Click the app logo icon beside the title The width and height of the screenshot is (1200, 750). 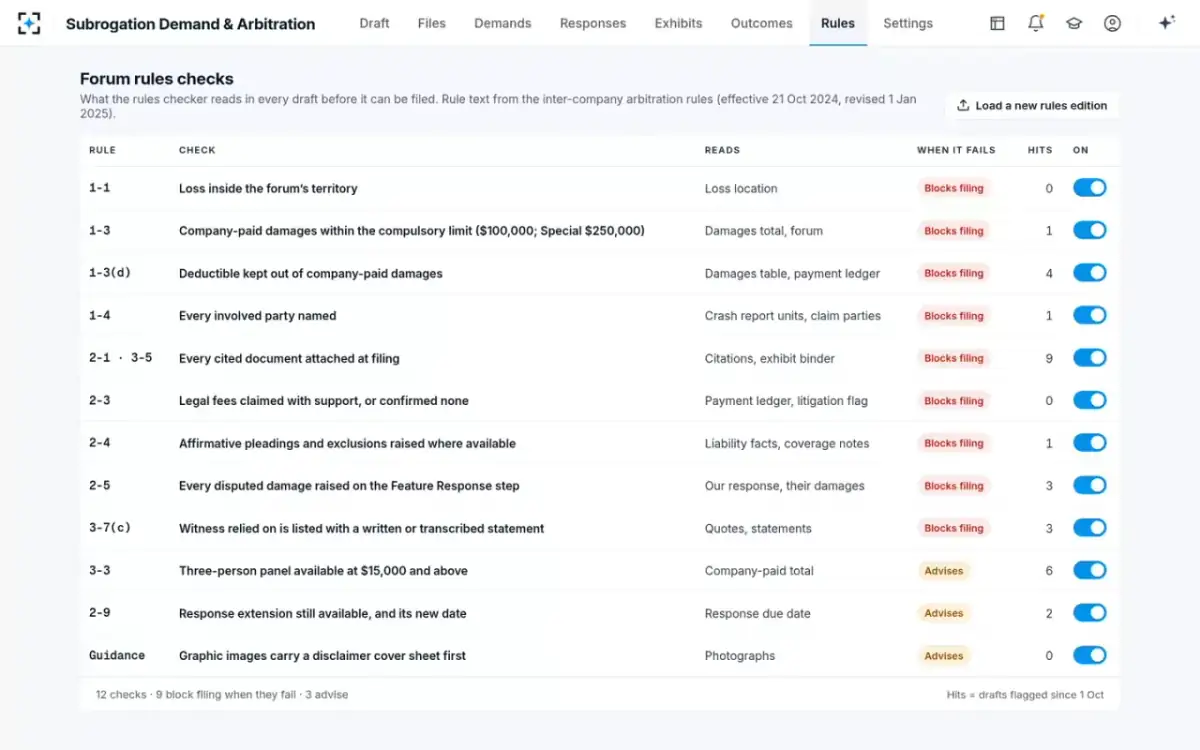[x=29, y=23]
